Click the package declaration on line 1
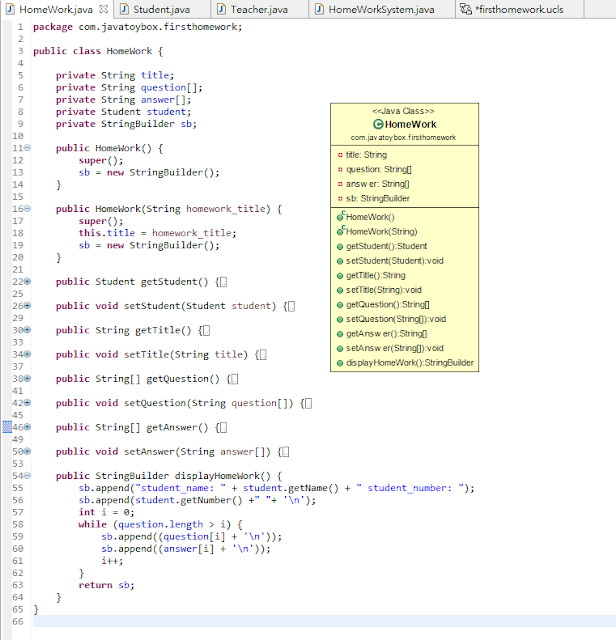Viewport: 616px width, 640px height. pyautogui.click(x=138, y=27)
